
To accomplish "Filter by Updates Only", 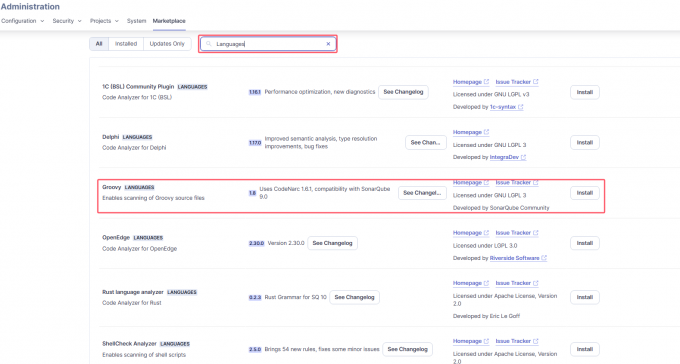I will coord(167,44).
